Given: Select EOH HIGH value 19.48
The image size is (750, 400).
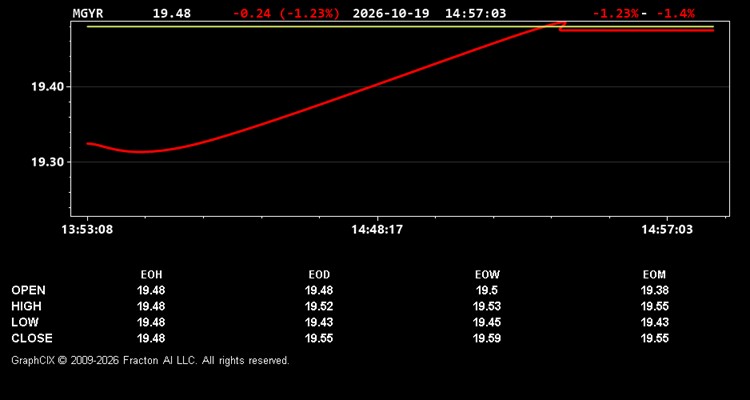Looking at the screenshot, I should pyautogui.click(x=151, y=306).
